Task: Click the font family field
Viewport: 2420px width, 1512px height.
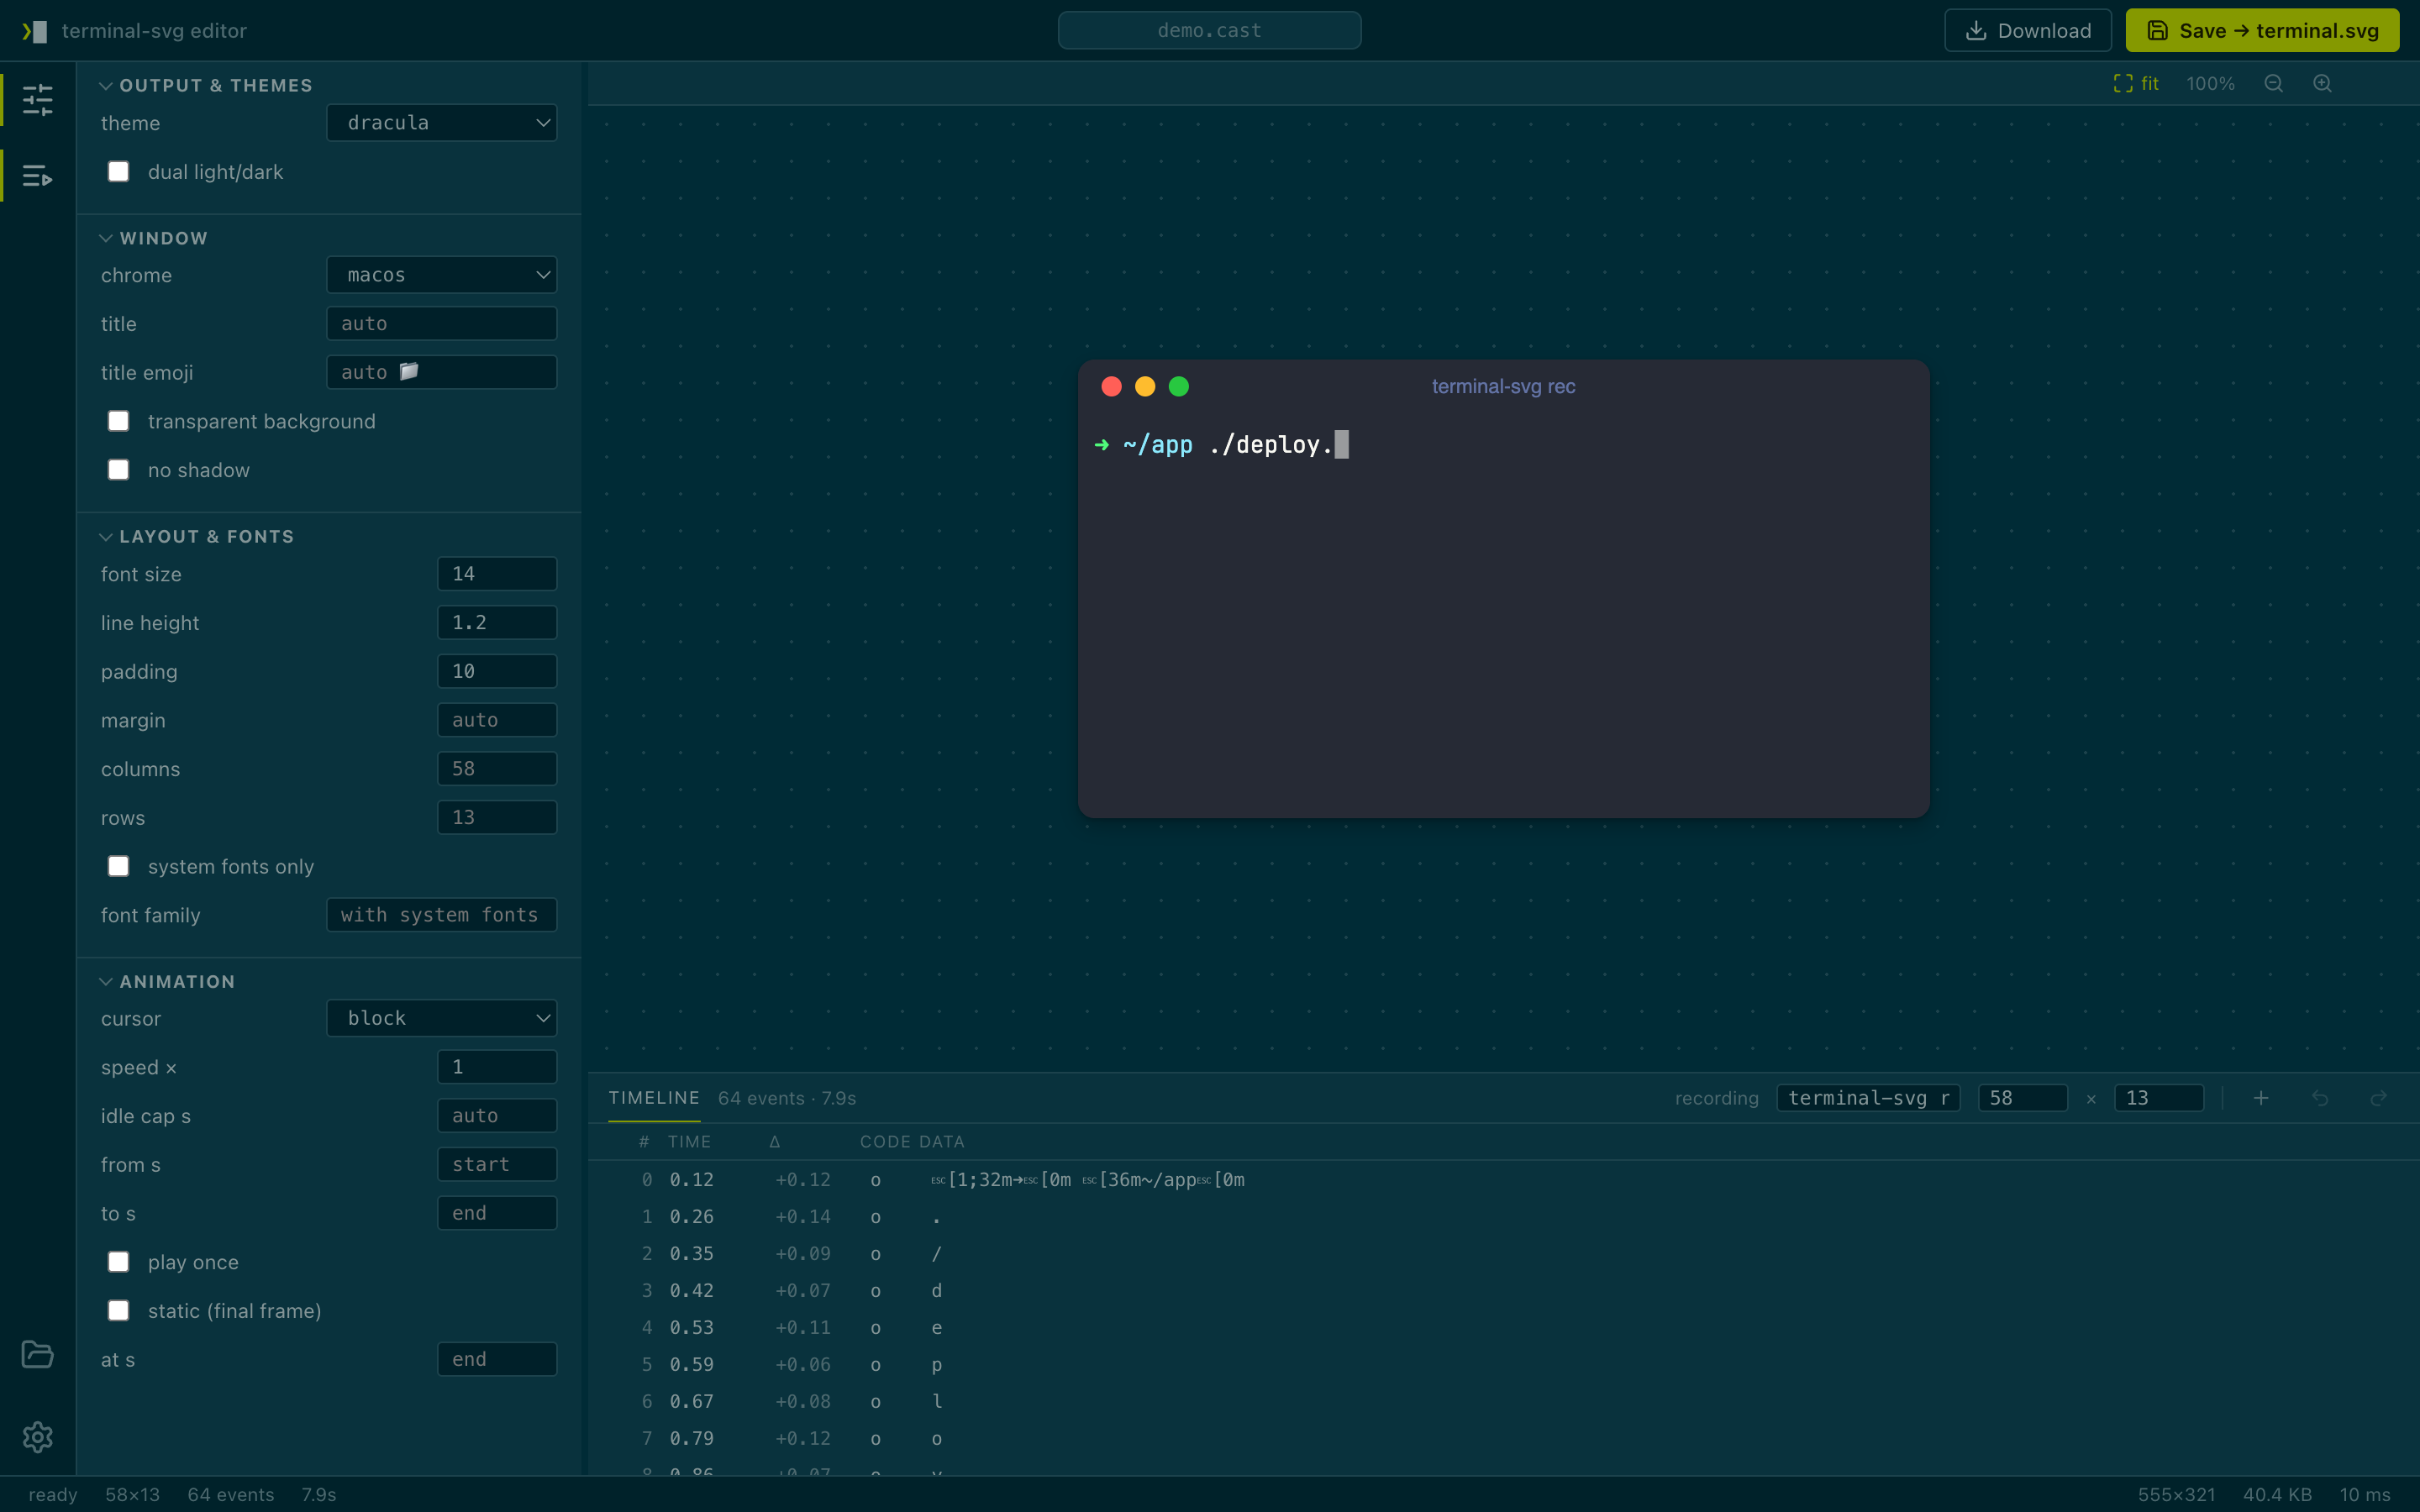Action: (441, 915)
